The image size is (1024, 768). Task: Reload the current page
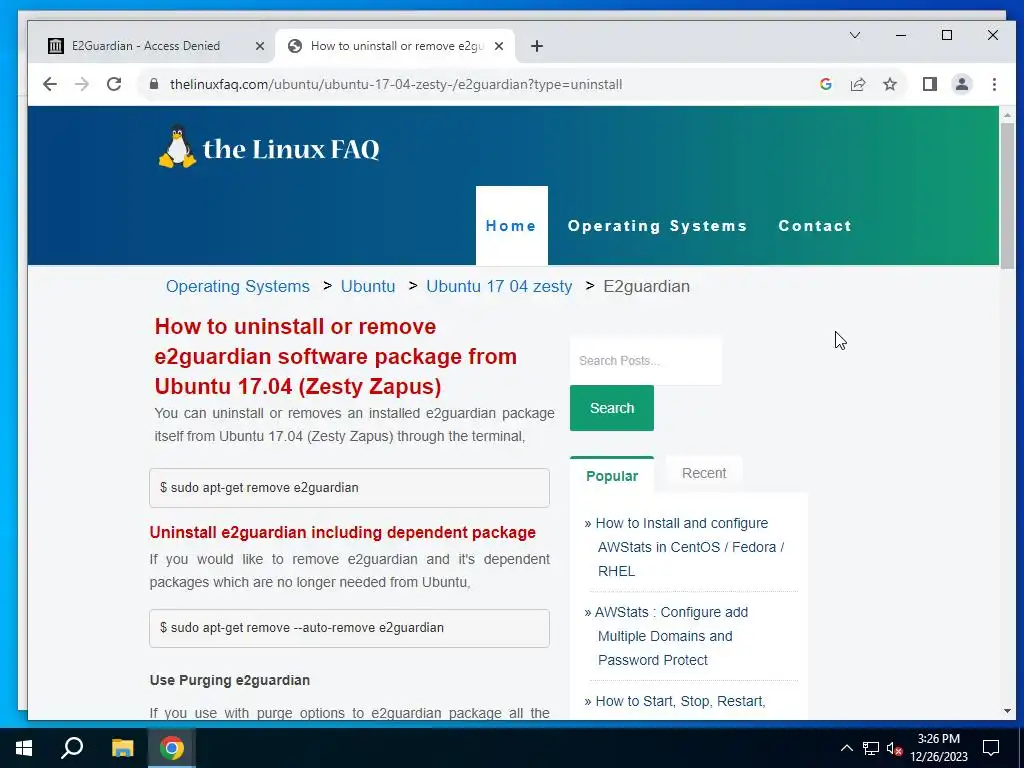pos(114,84)
